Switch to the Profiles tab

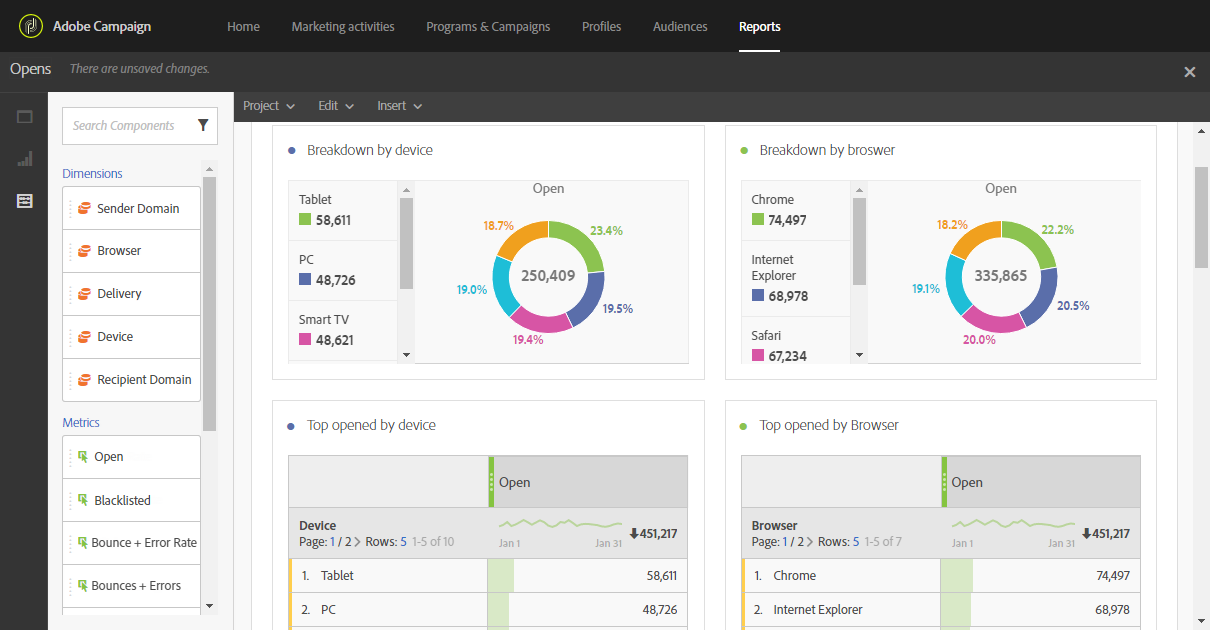(x=601, y=27)
